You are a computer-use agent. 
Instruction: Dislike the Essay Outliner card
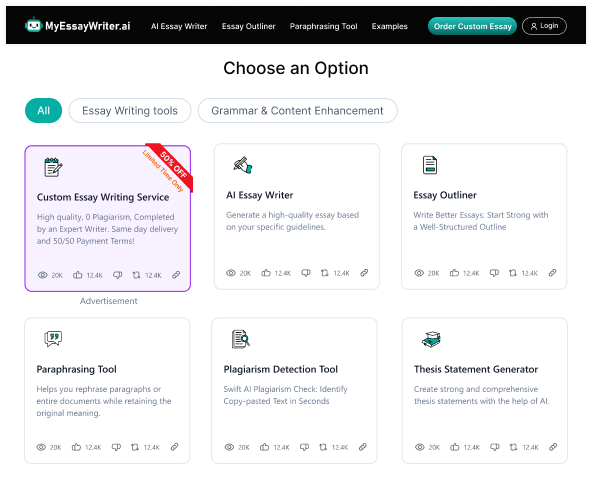tap(494, 273)
